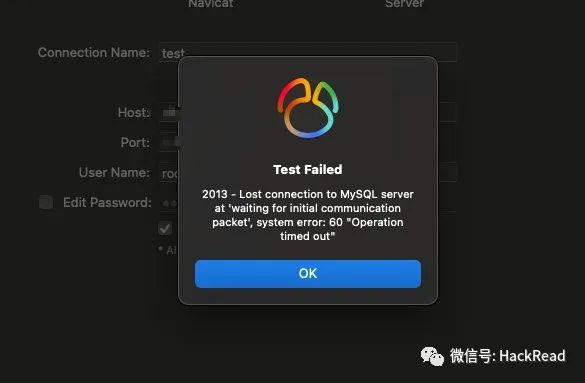Click the WeChat icon in the watermark
The width and height of the screenshot is (585, 383).
(x=432, y=356)
